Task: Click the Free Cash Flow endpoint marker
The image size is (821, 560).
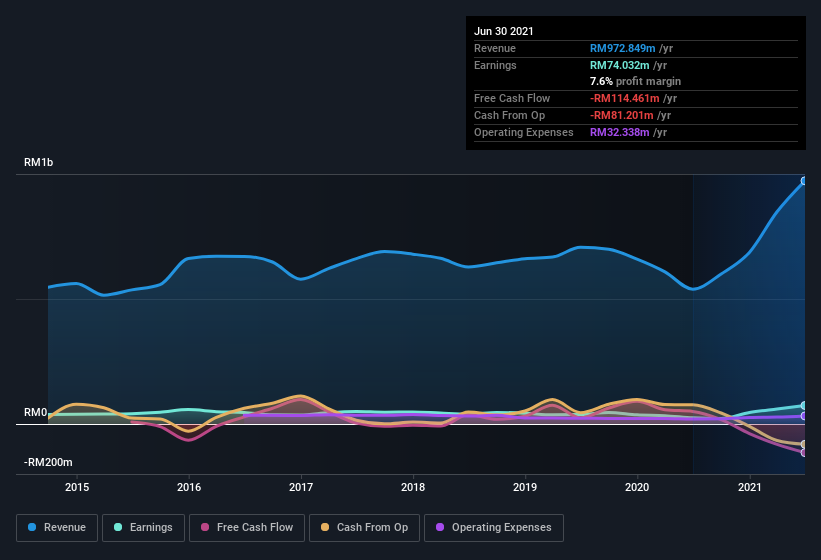Action: [x=804, y=453]
